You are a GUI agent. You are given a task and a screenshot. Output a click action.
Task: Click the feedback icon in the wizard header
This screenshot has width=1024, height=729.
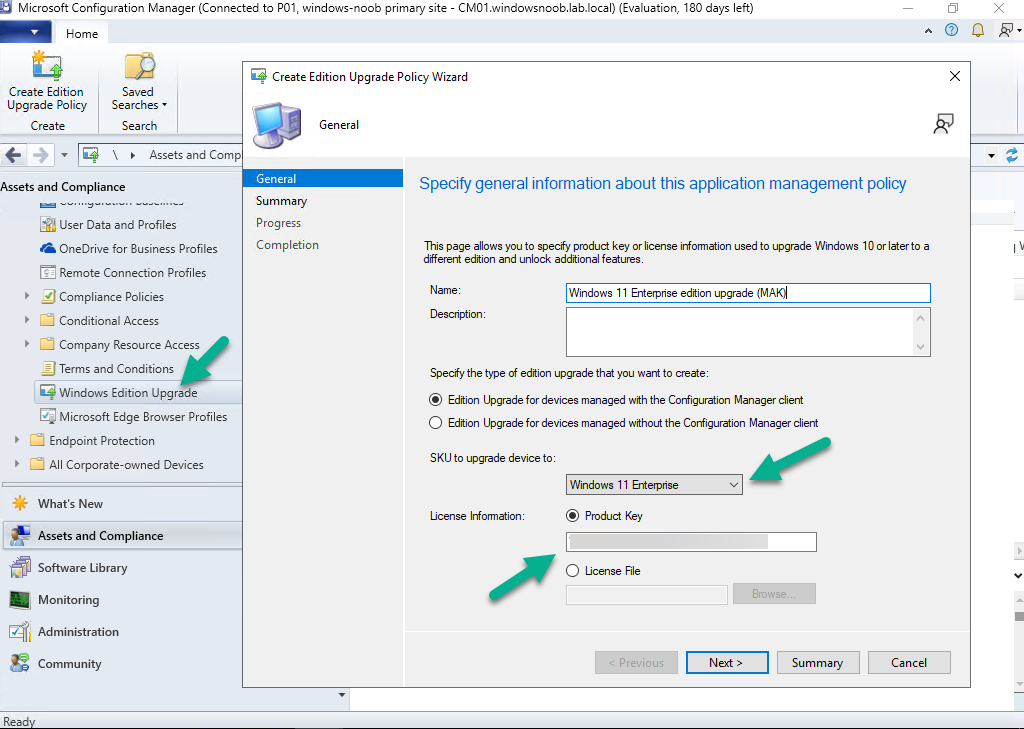[x=943, y=123]
